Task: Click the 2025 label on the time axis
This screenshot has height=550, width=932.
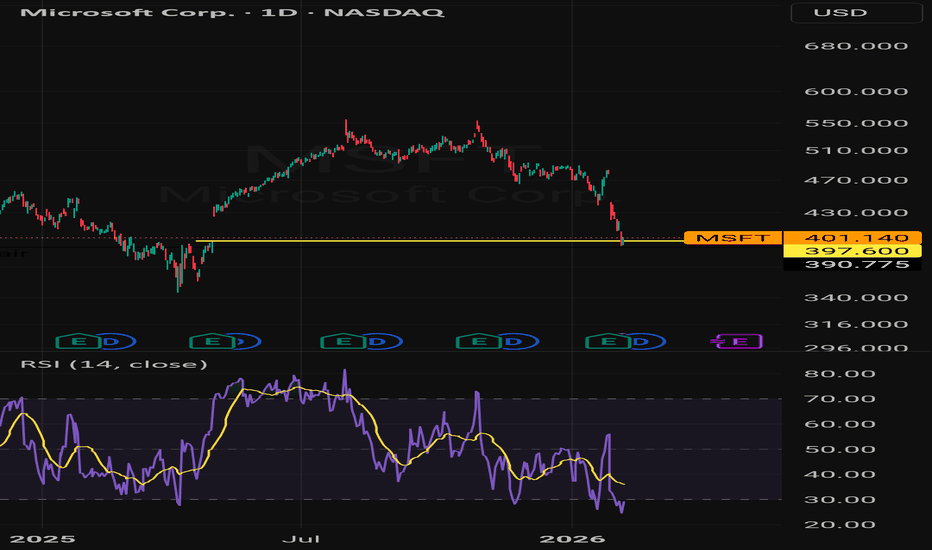Action: (x=43, y=539)
